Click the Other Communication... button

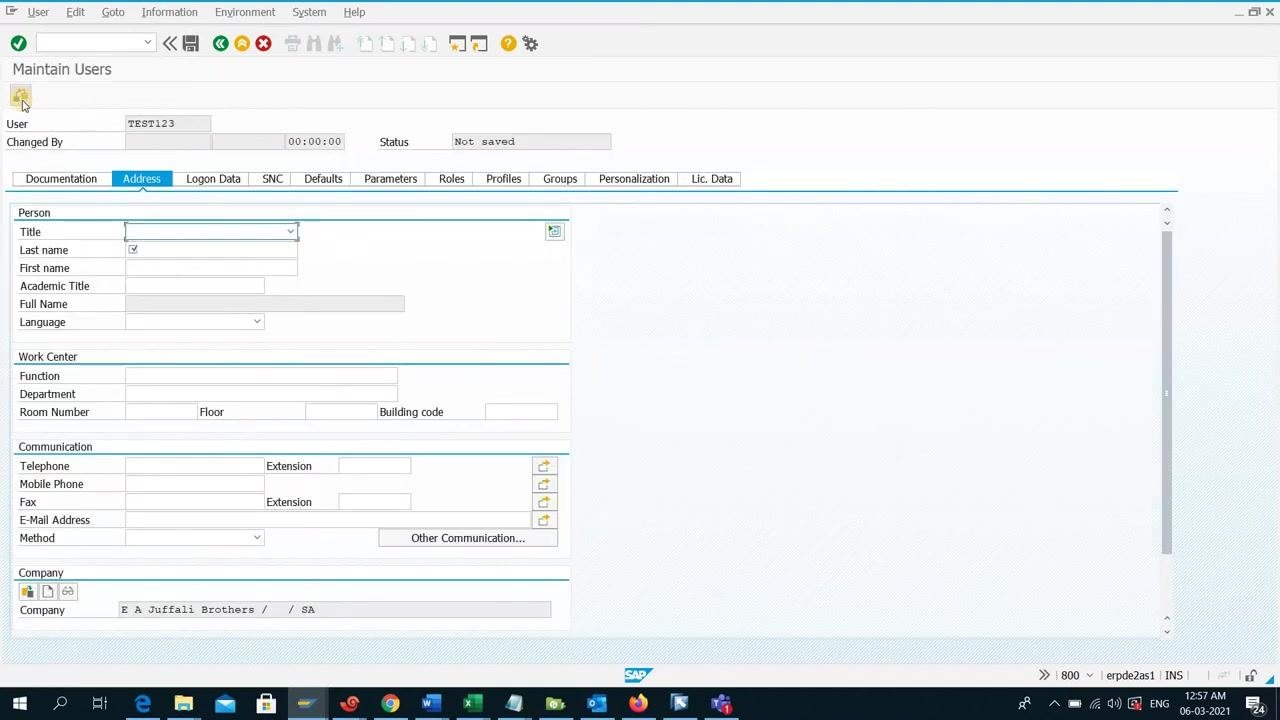(x=468, y=538)
